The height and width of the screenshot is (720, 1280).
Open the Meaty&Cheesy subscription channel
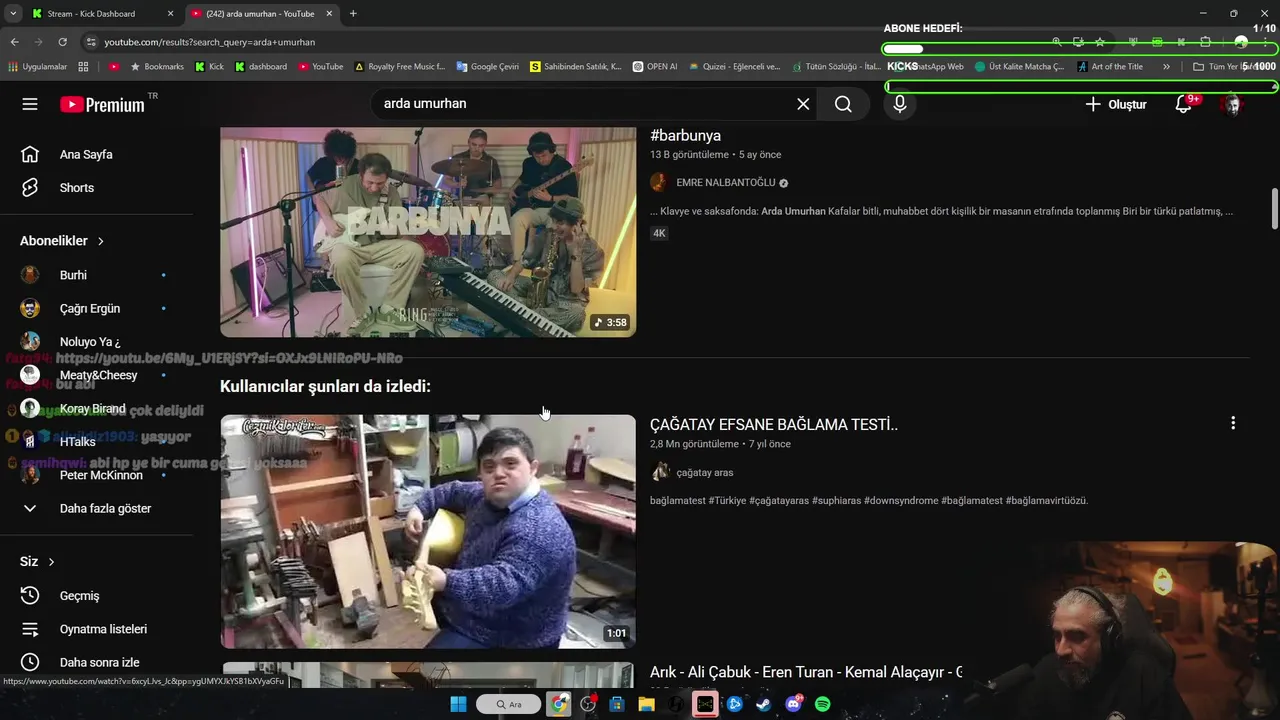pyautogui.click(x=98, y=375)
